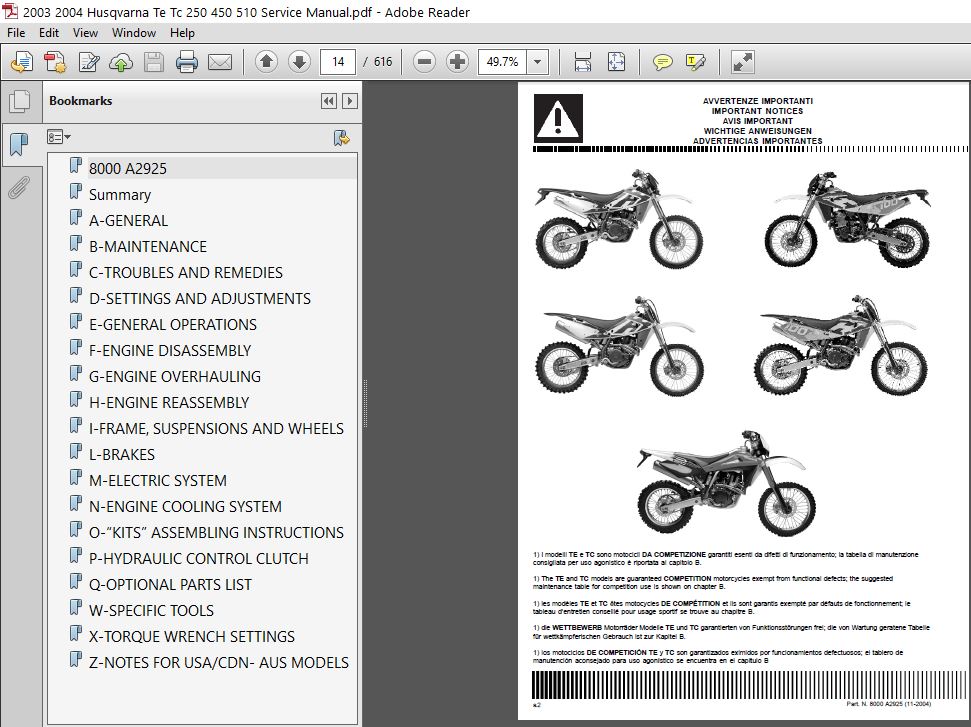Screen dimensions: 971x727
Task: Open X-TORQUE WRENCH SETTINGS bookmark
Action: coord(192,637)
